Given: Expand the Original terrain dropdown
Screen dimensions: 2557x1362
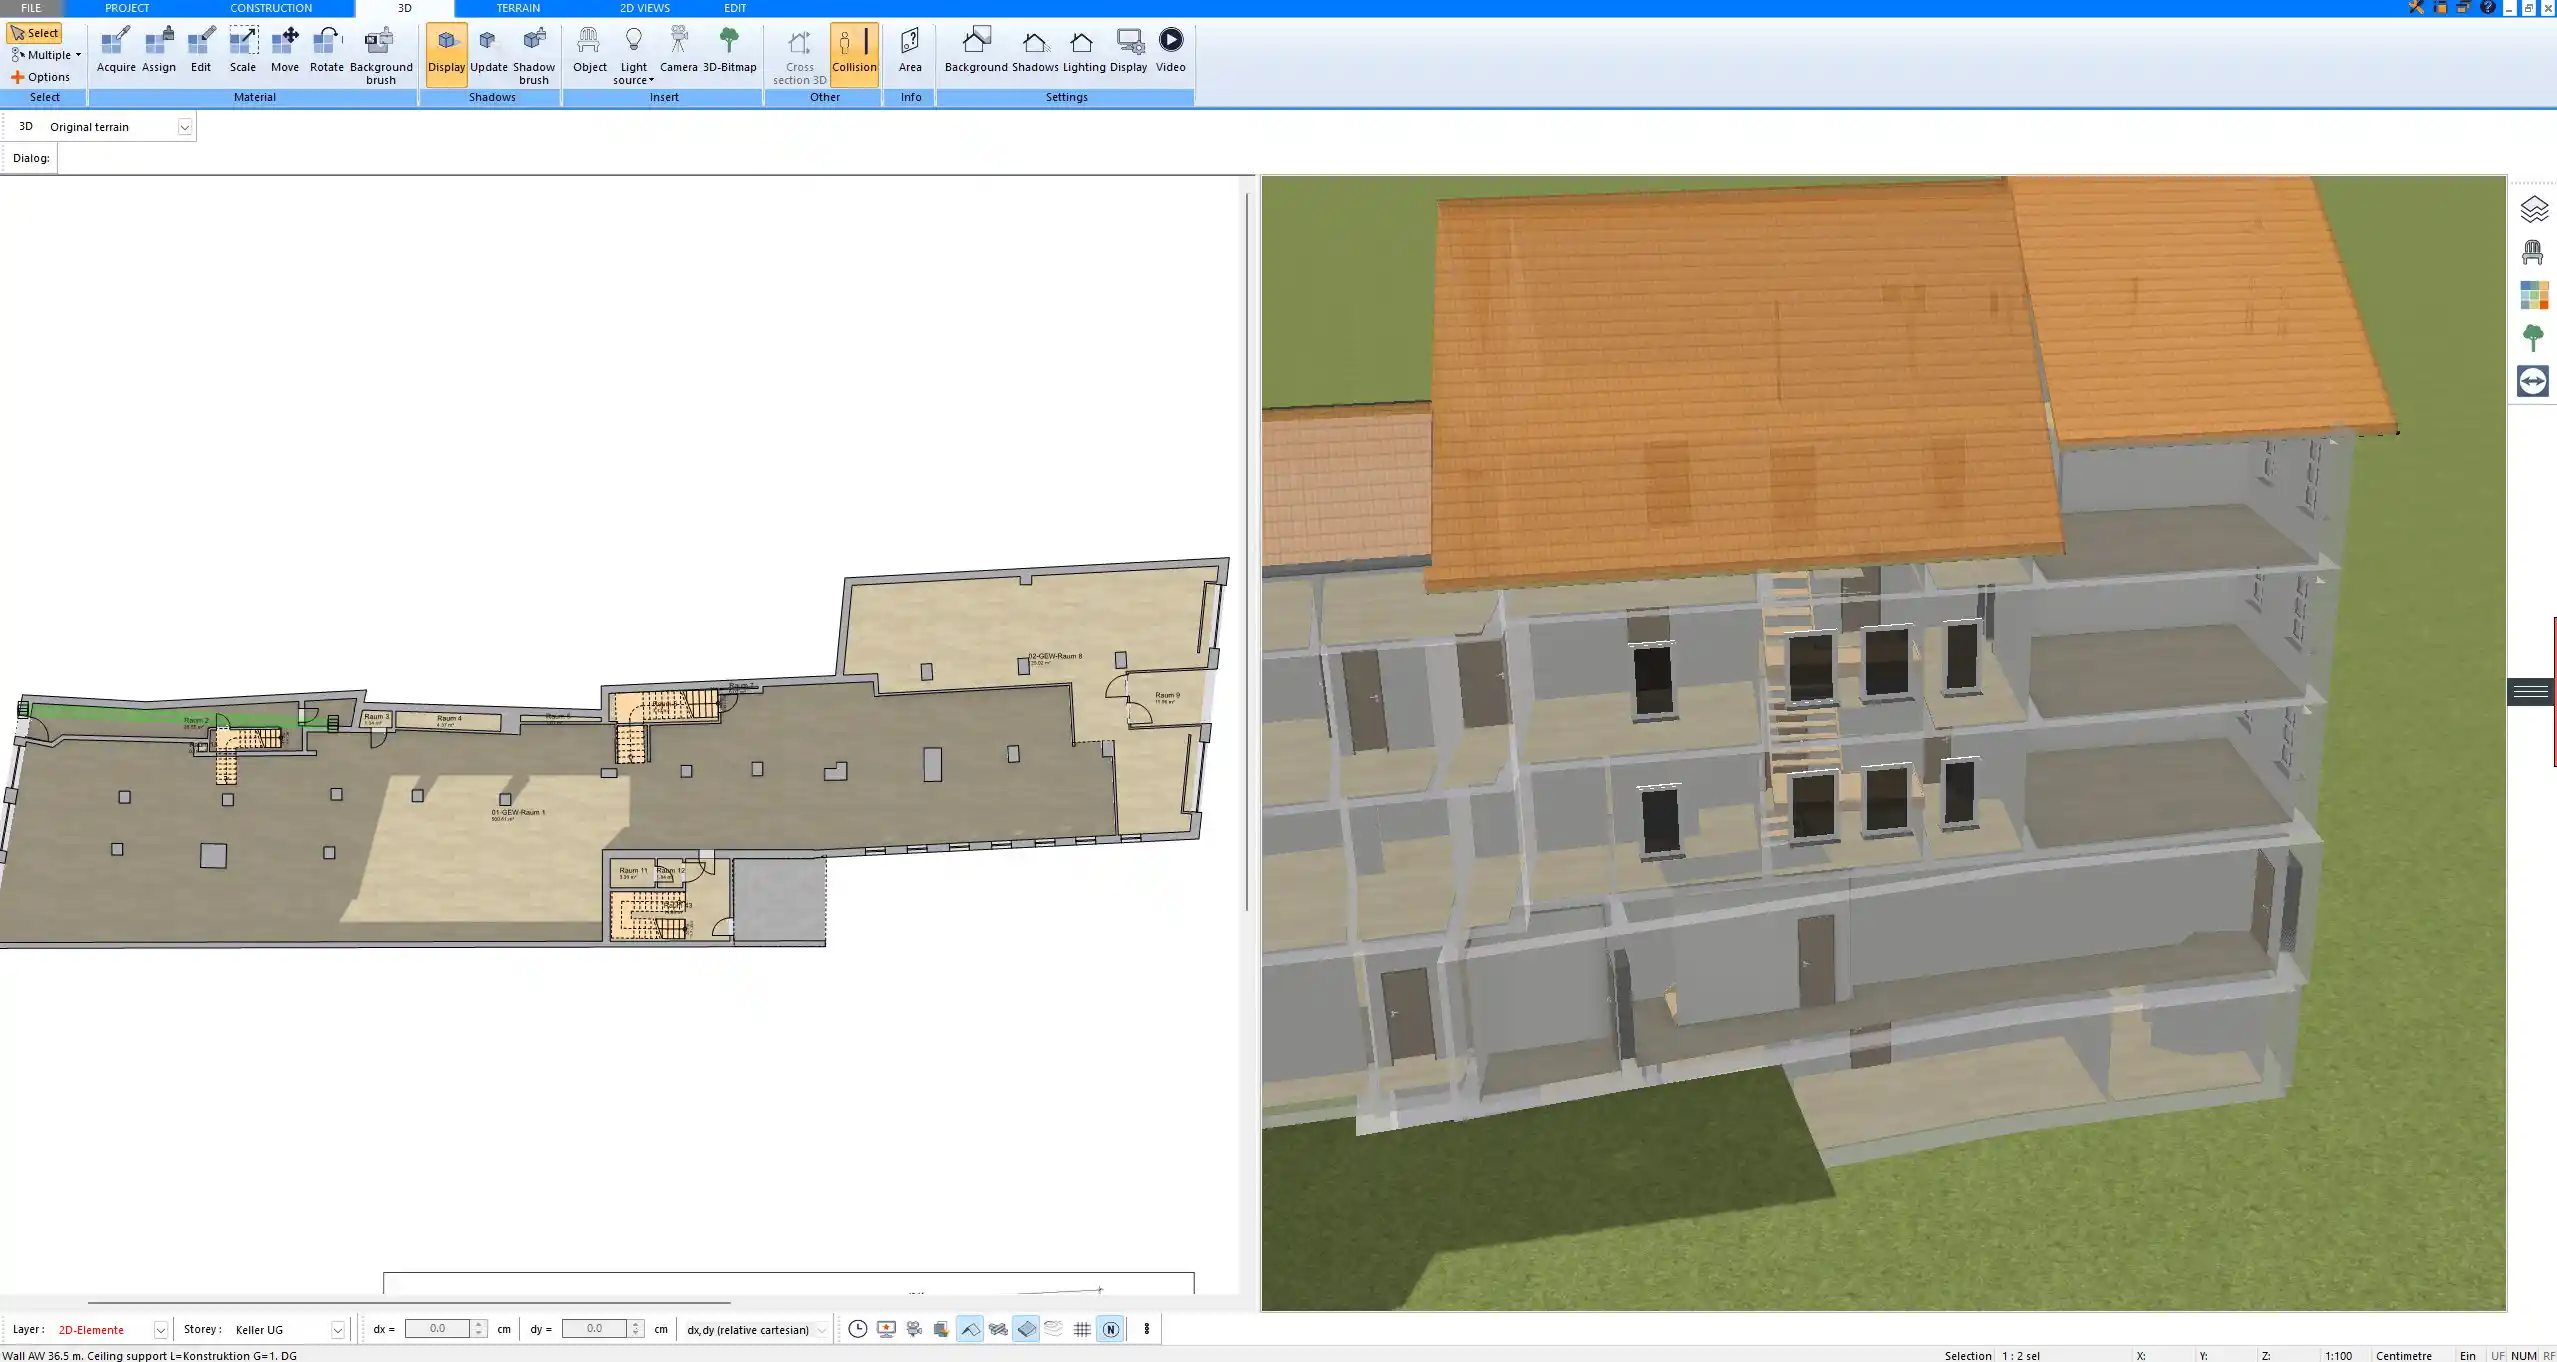Looking at the screenshot, I should 184,127.
